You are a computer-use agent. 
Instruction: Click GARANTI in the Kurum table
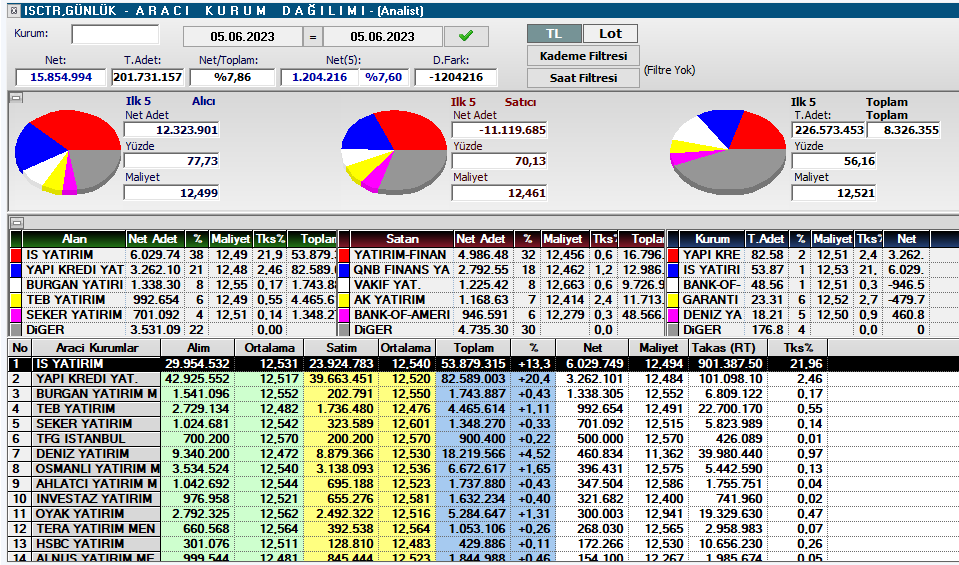tap(711, 300)
